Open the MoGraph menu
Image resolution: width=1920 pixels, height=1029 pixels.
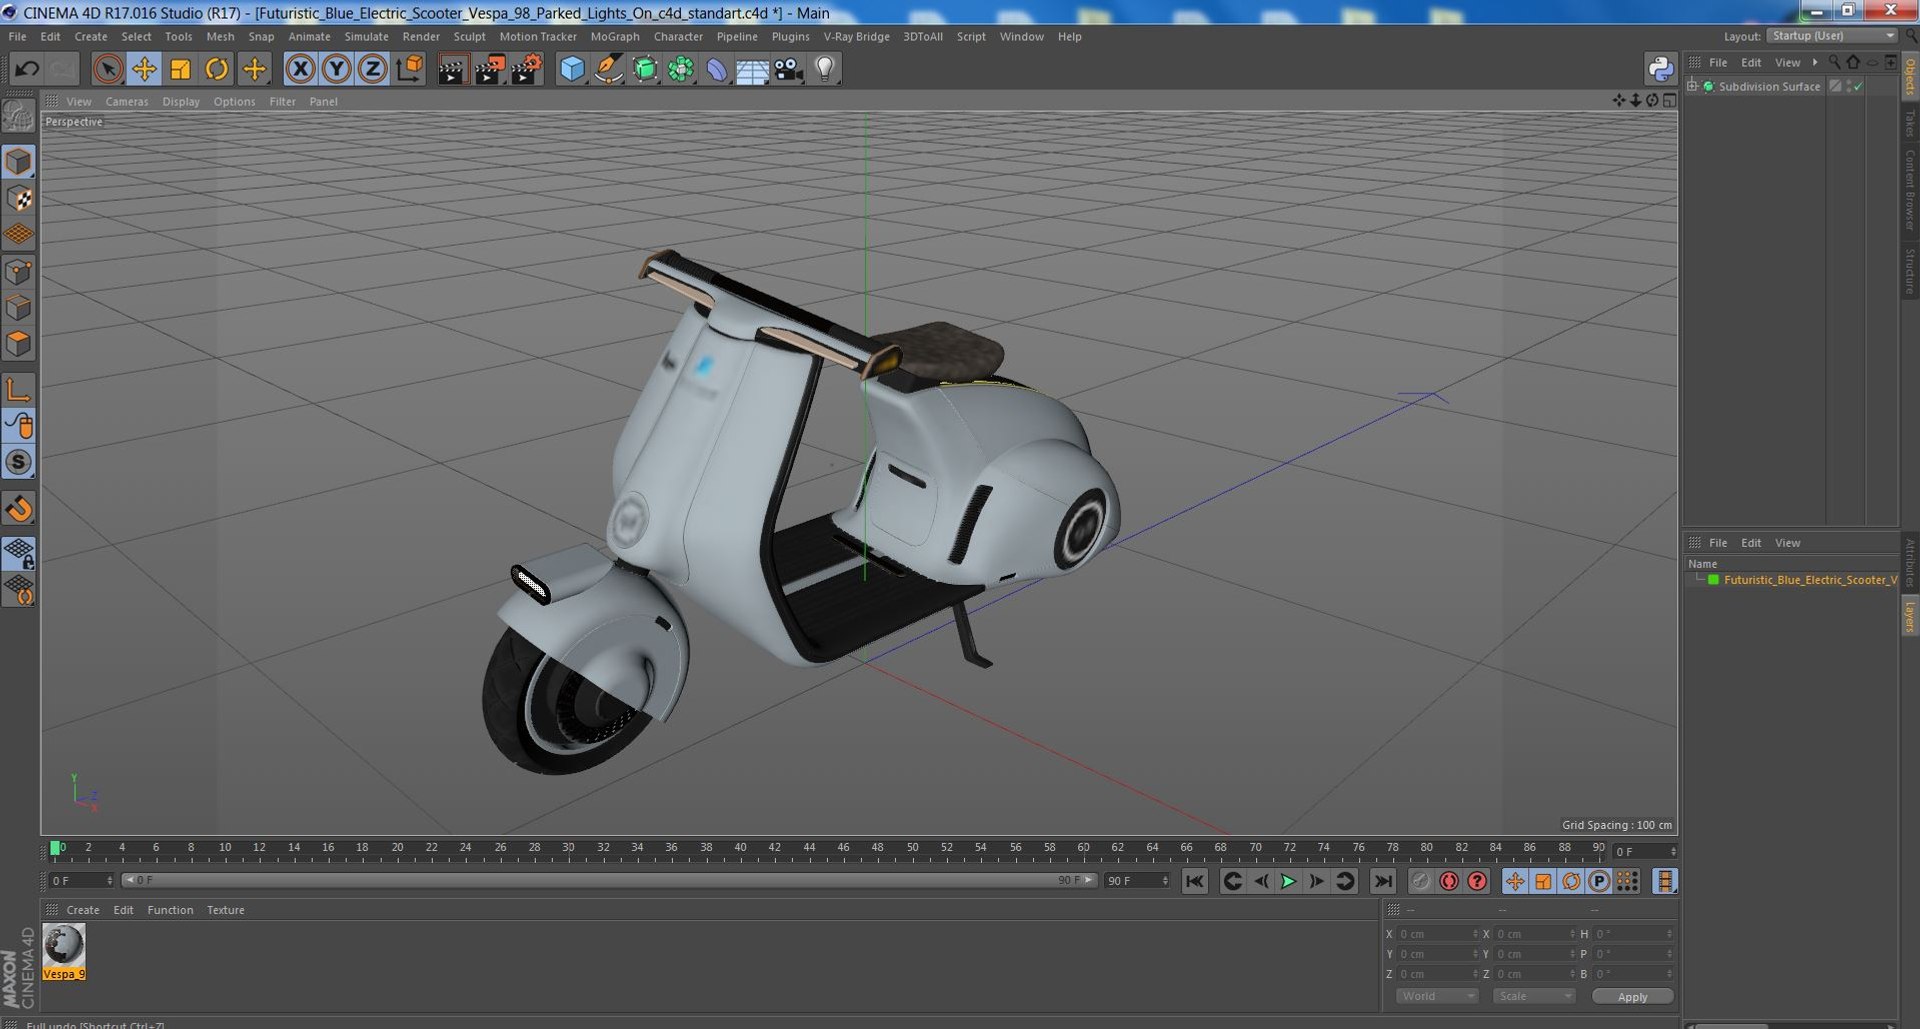615,37
